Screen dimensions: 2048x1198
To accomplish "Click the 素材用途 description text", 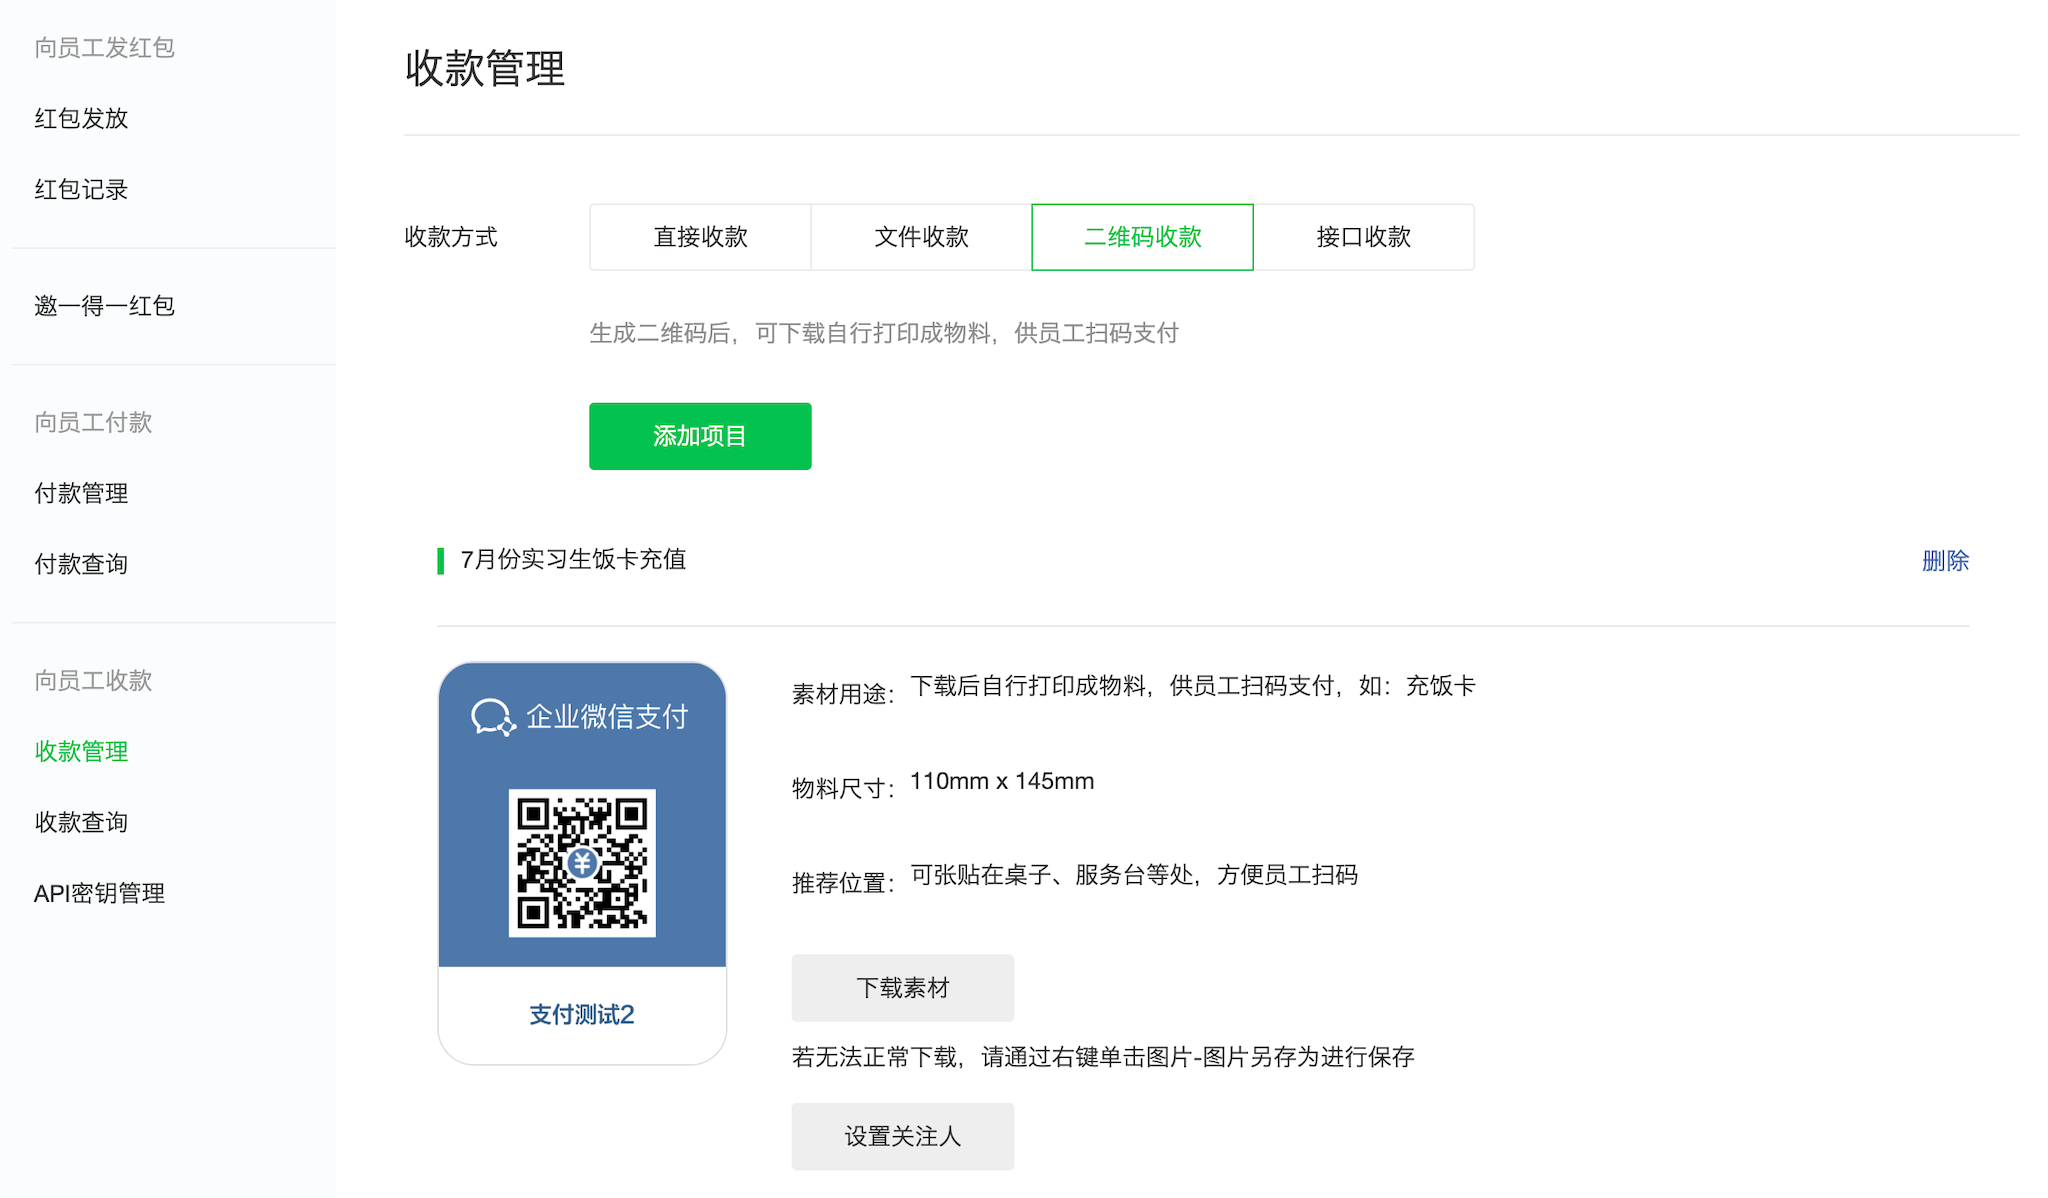I will pos(1193,686).
